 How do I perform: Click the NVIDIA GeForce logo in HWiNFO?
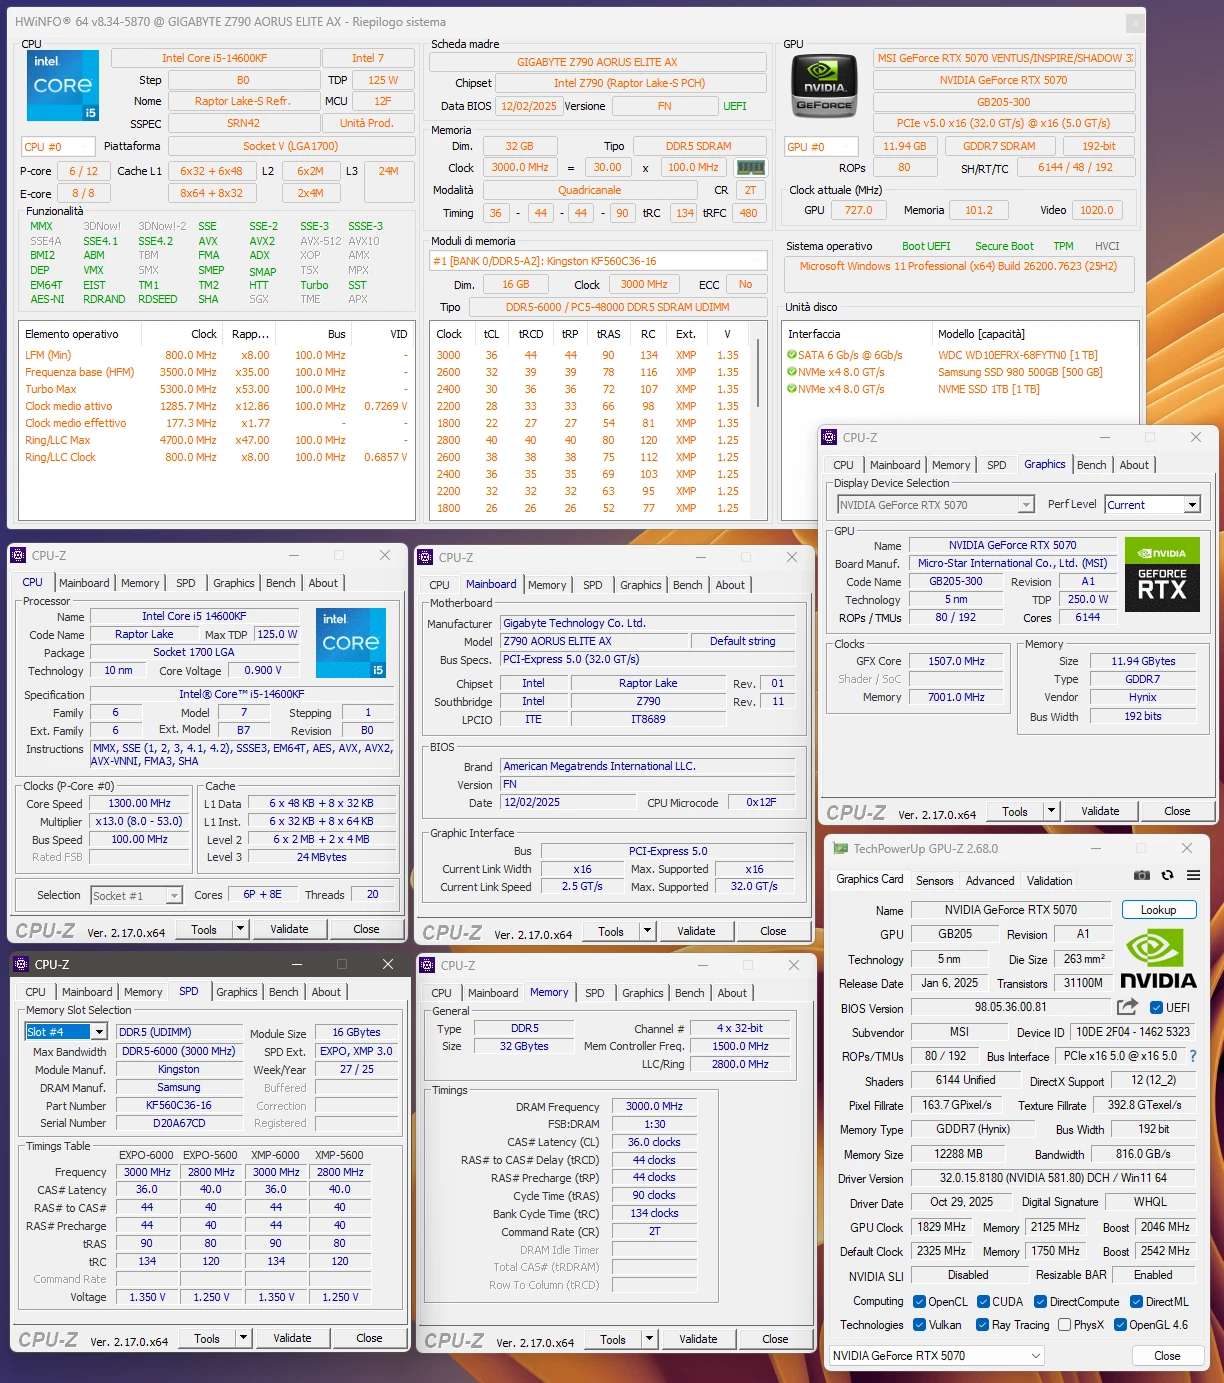(x=824, y=86)
